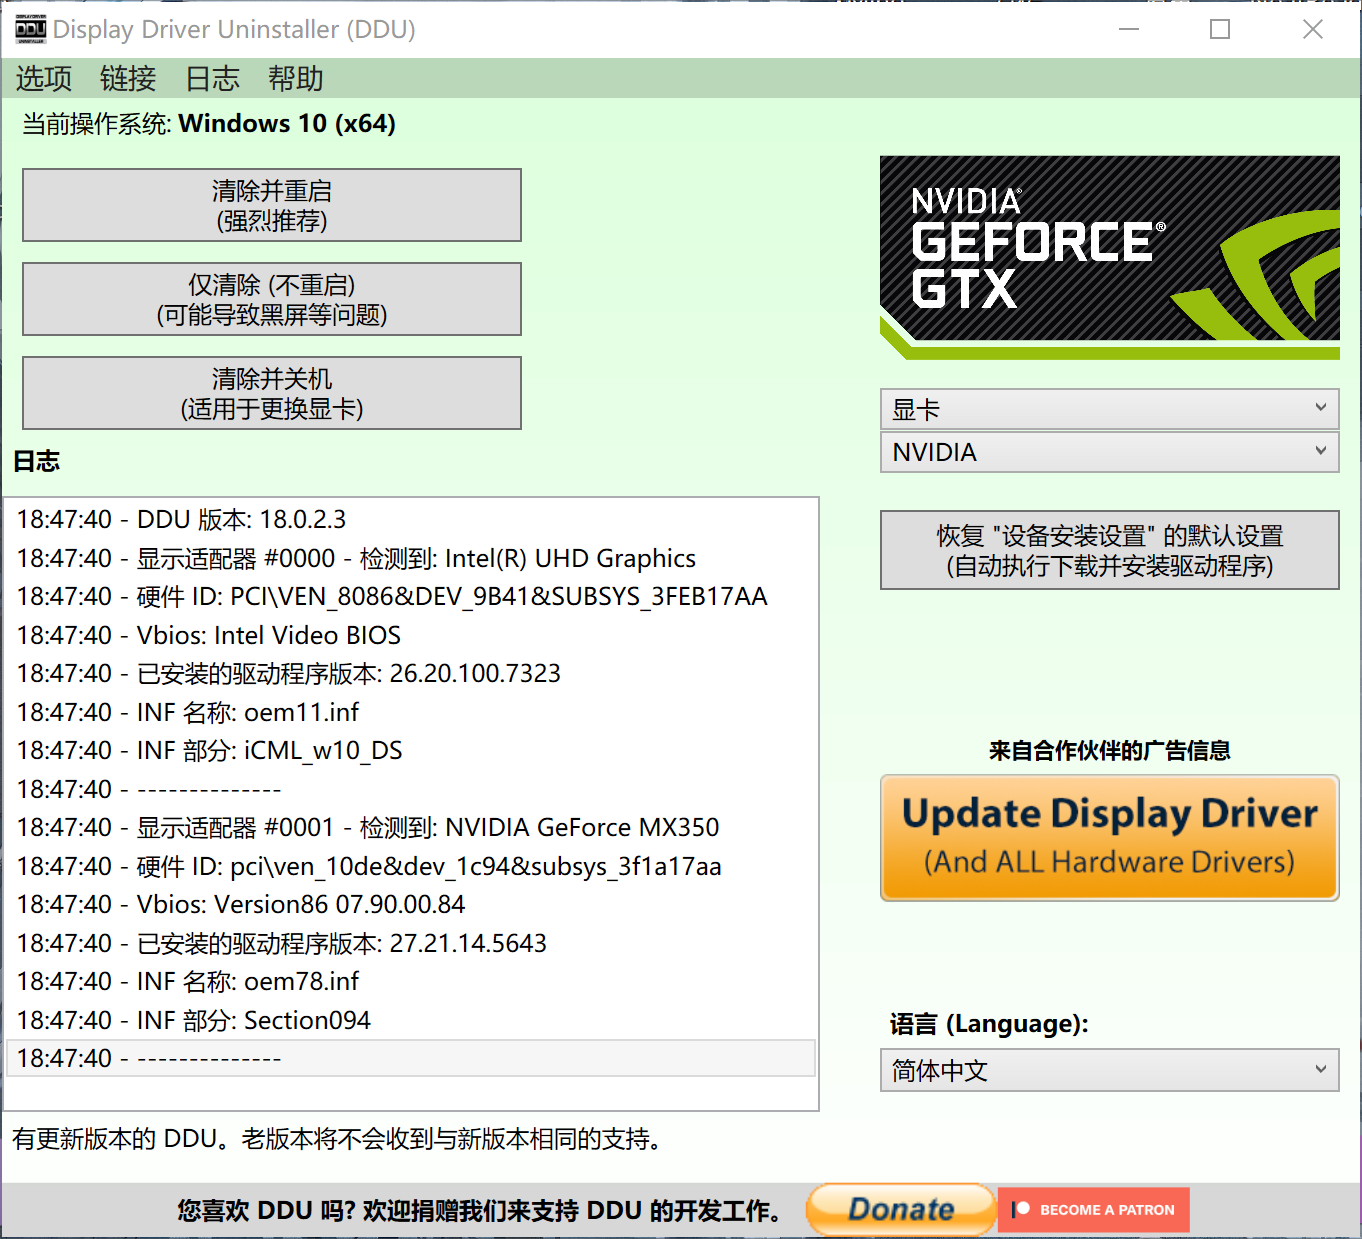This screenshot has width=1362, height=1239.
Task: Click the NVIDIA GeForce GTX logo image
Action: pyautogui.click(x=1110, y=257)
